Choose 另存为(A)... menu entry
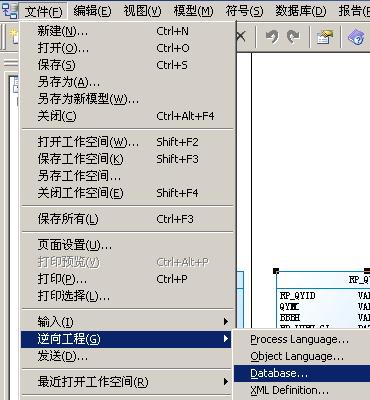Screen dimensions: 370x400 127,82
